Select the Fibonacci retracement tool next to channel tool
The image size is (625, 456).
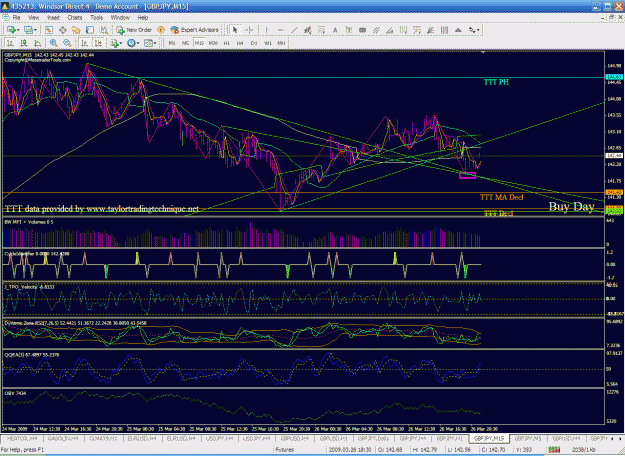coord(321,30)
